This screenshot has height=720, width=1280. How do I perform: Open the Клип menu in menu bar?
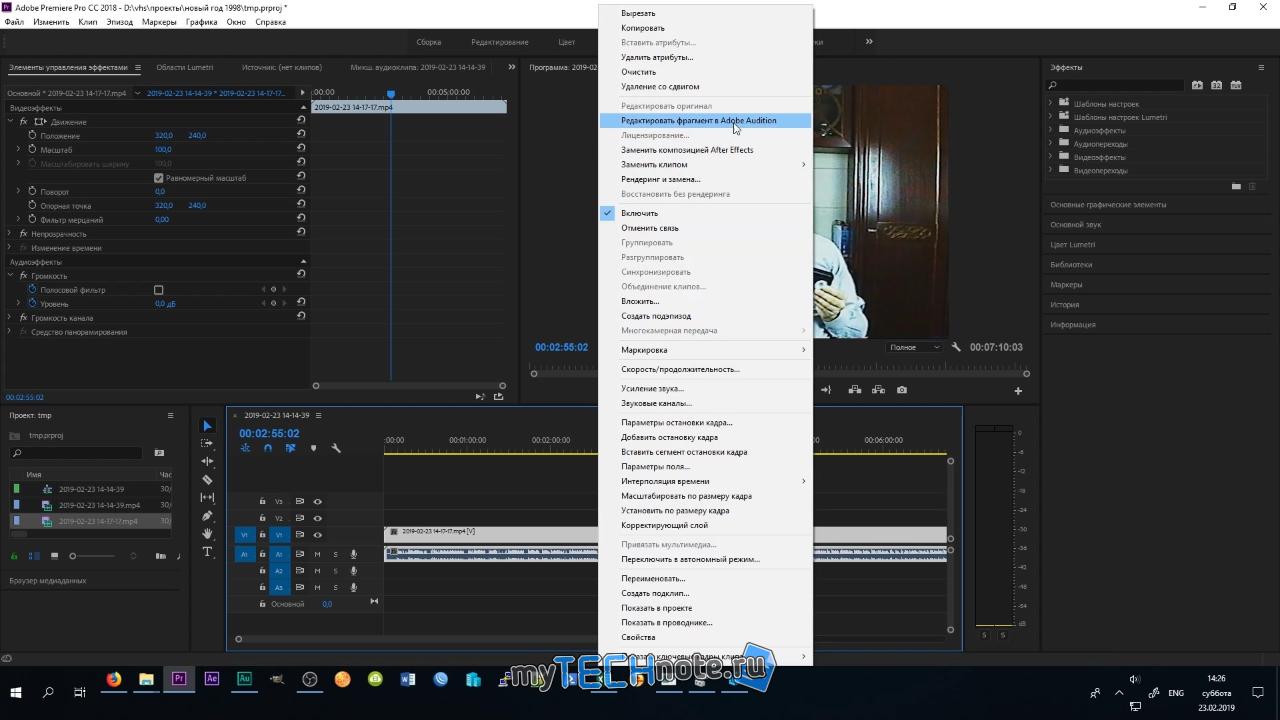88,22
